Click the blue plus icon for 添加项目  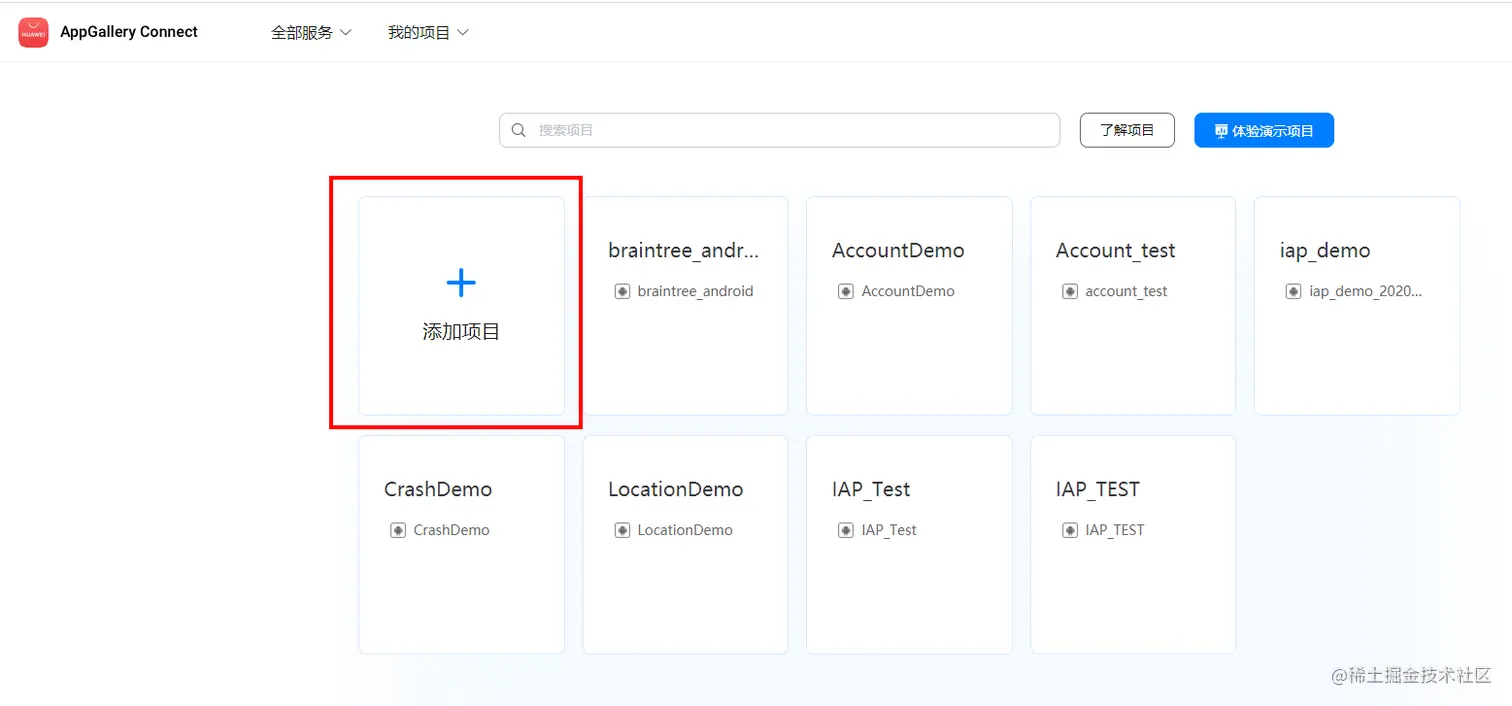coord(461,283)
